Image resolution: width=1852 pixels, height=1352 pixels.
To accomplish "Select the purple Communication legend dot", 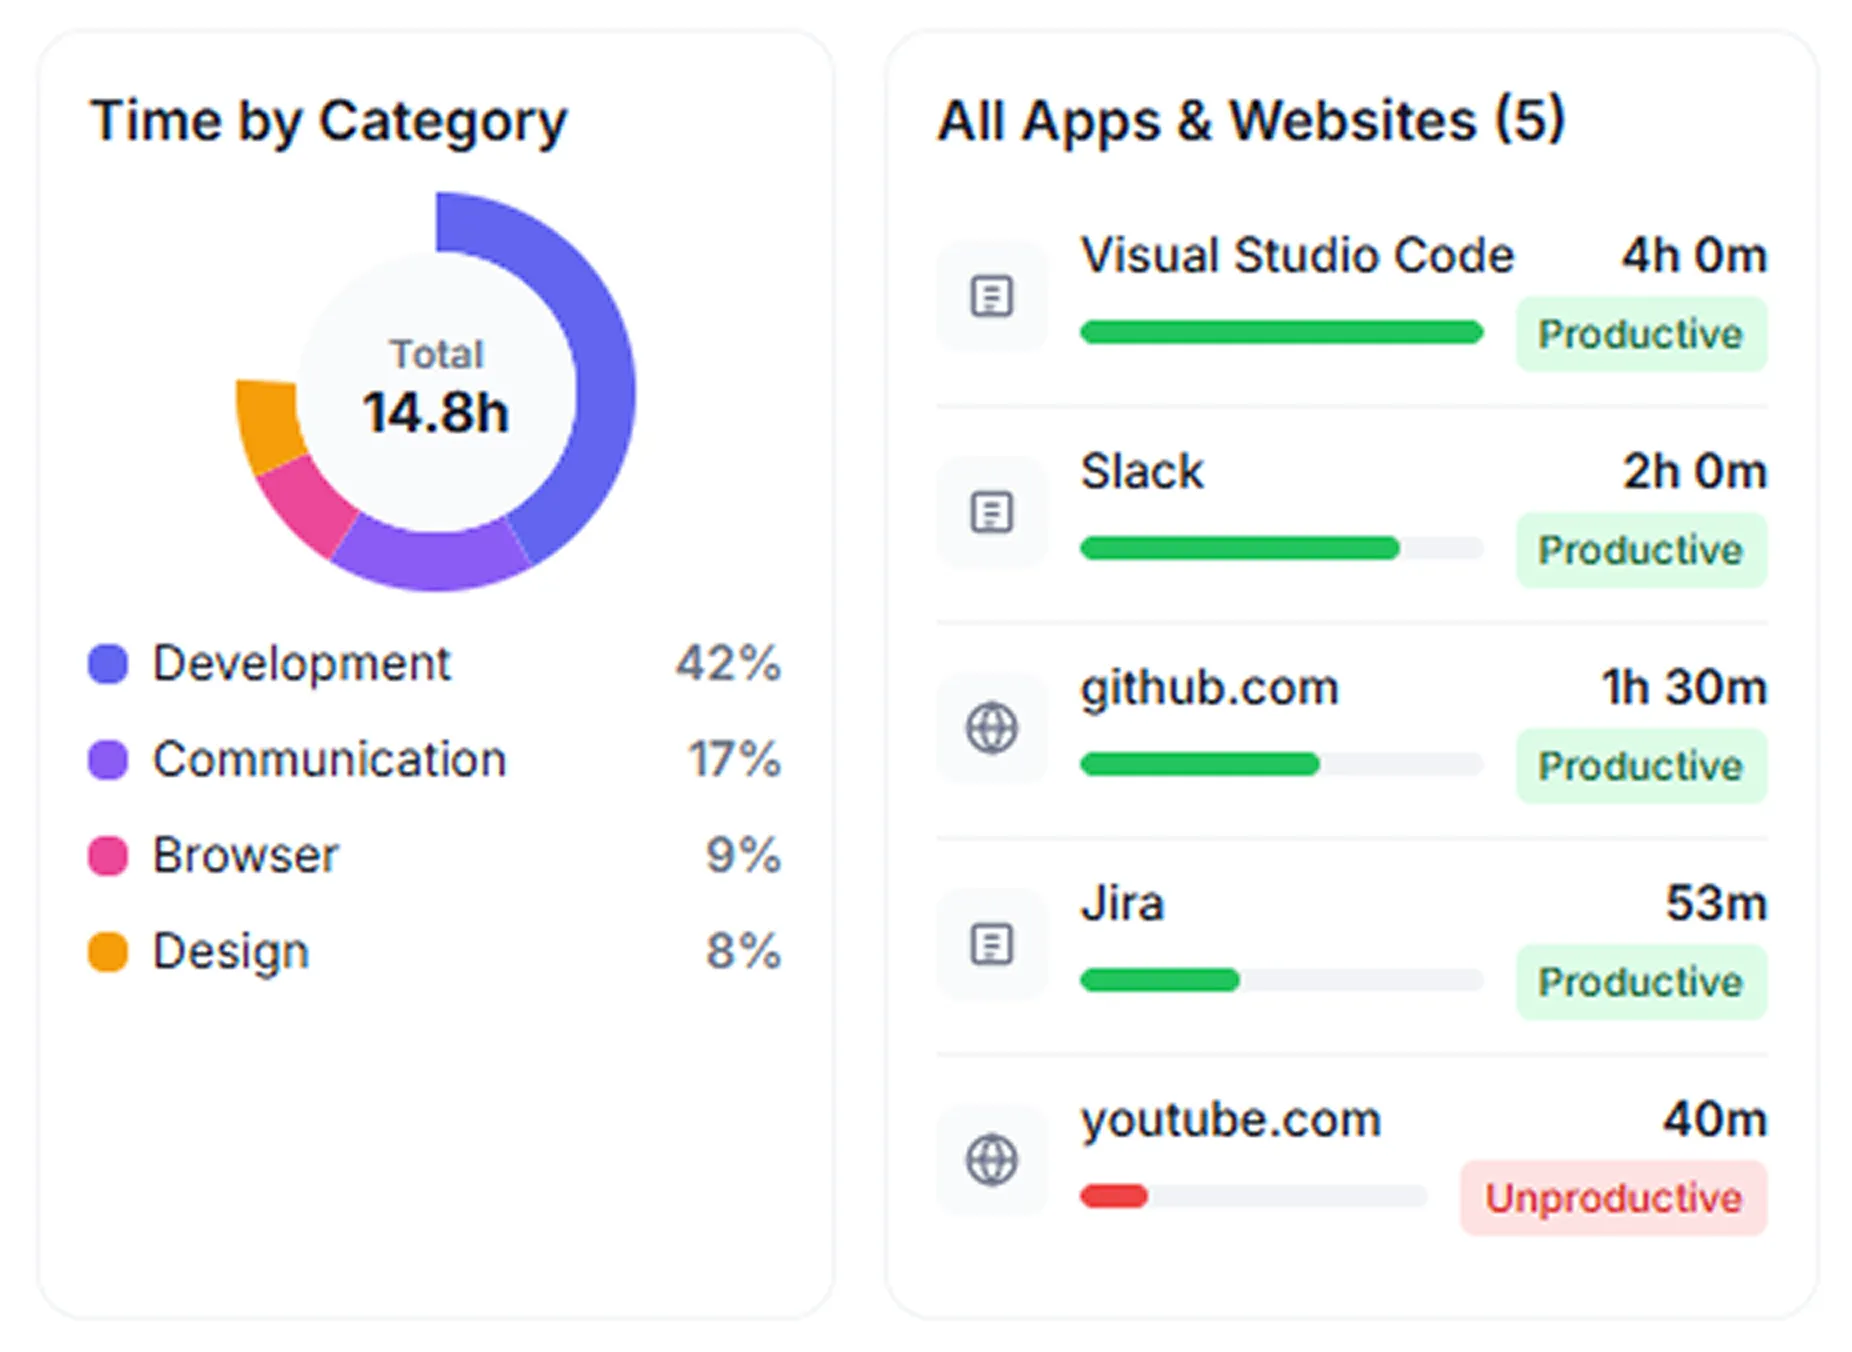I will click(108, 759).
